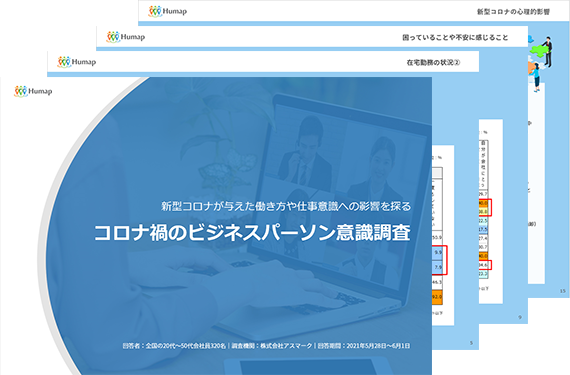The image size is (570, 375).
Task: Click the Humap logo on the 困っていることや不安に感じること slide
Action: coord(125,37)
